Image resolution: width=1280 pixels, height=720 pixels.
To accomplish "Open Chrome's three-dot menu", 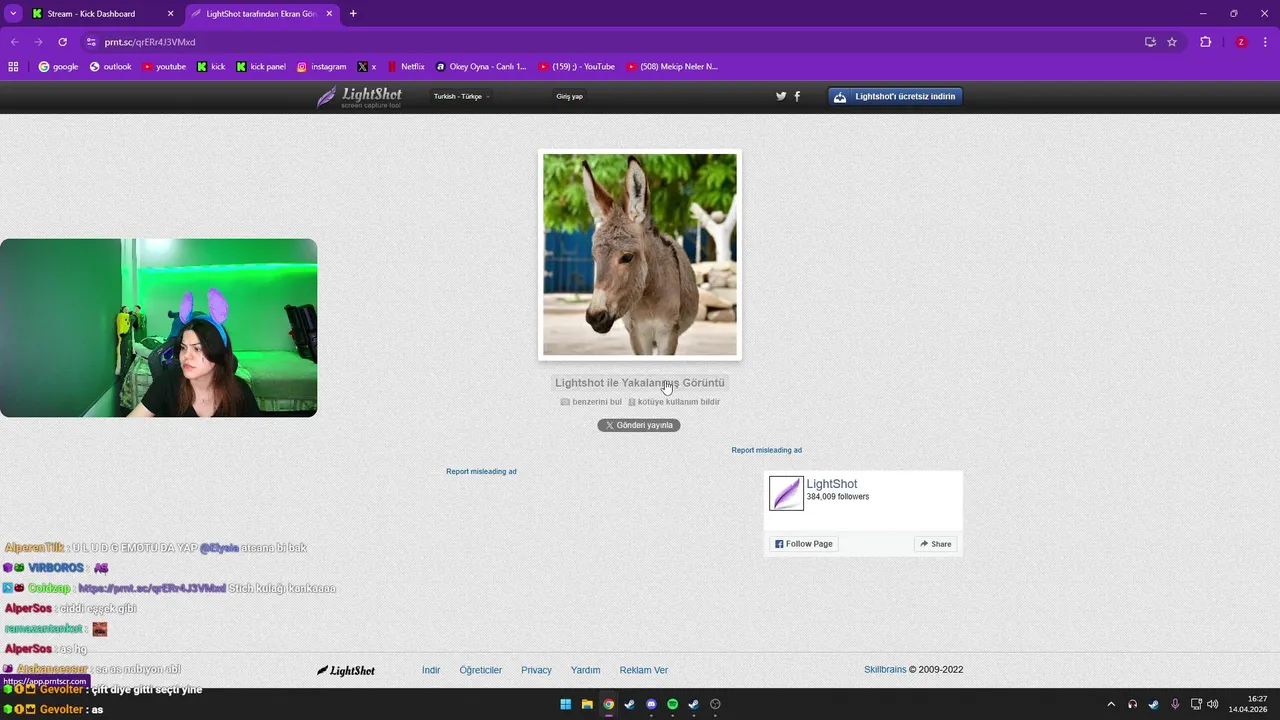I will [1264, 42].
